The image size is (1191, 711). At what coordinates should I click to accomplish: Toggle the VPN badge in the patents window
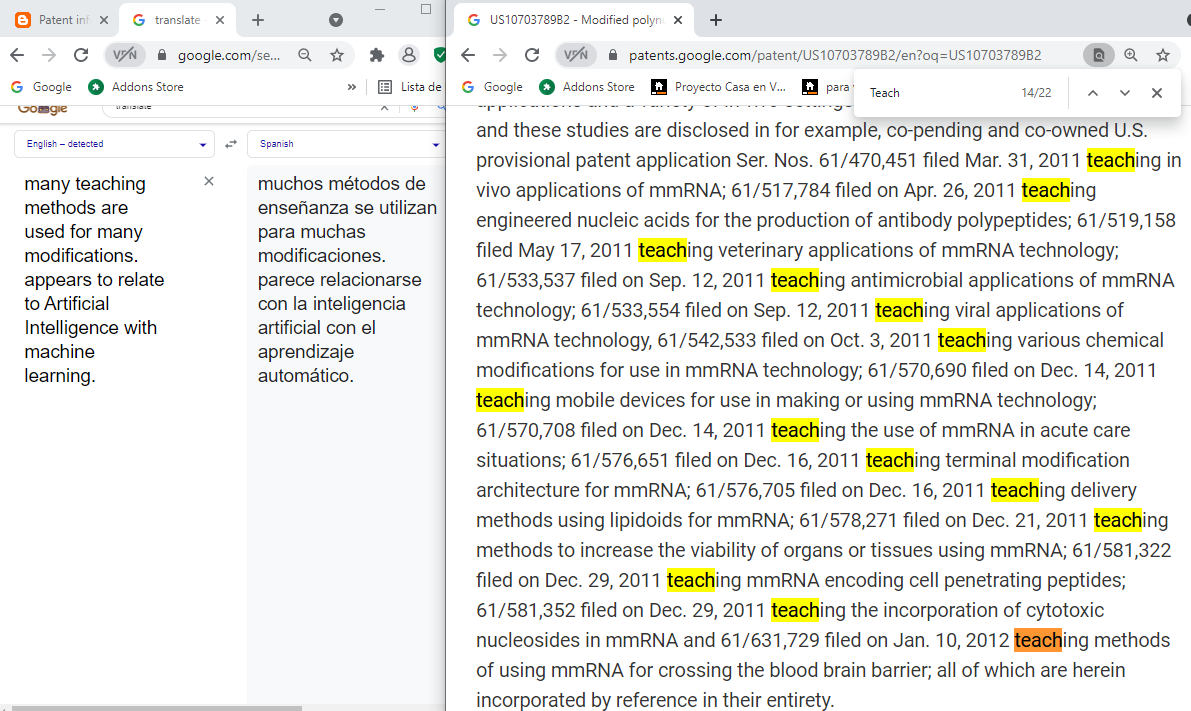(x=575, y=55)
